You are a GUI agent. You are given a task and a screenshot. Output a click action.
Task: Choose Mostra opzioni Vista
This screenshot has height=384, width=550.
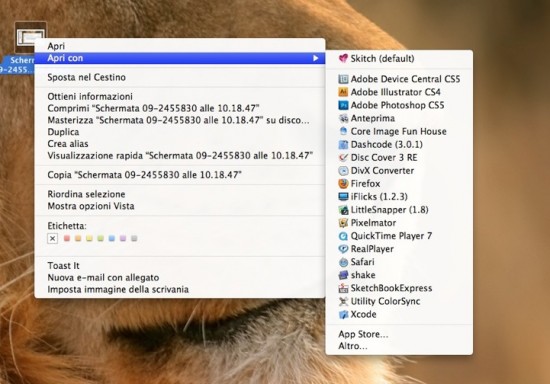point(180,206)
